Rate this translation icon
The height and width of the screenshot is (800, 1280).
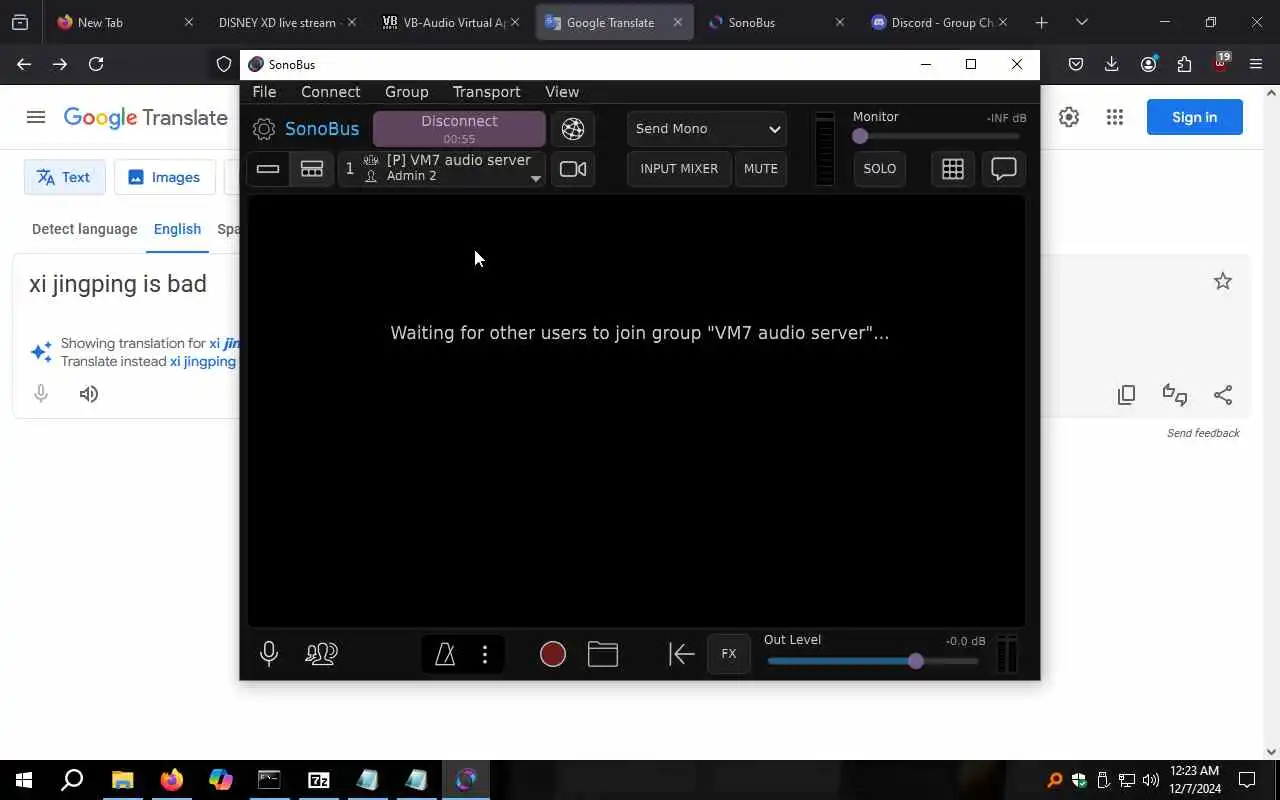pos(1175,395)
